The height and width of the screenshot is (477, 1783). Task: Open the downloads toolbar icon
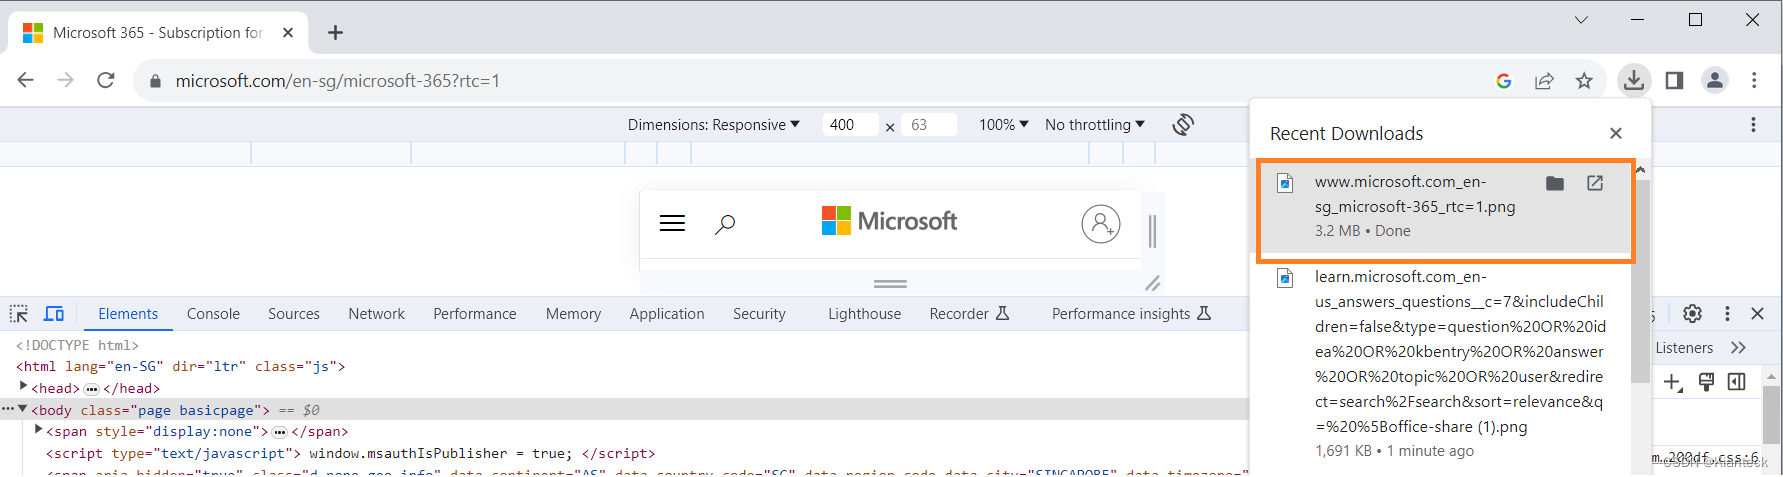(x=1634, y=80)
